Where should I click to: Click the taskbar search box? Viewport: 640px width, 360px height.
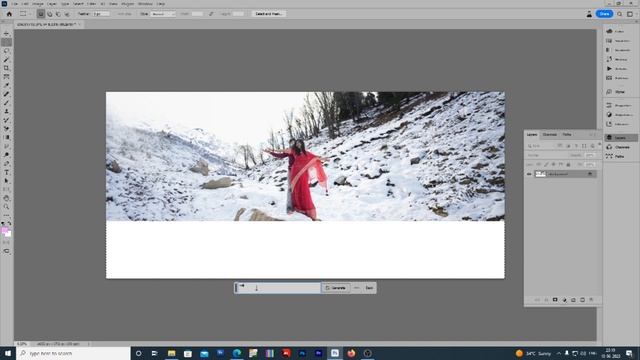click(x=73, y=353)
